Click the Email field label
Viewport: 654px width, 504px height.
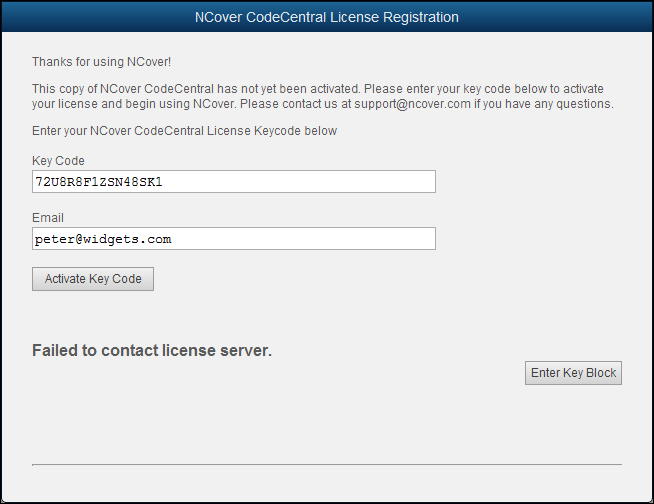click(x=48, y=218)
